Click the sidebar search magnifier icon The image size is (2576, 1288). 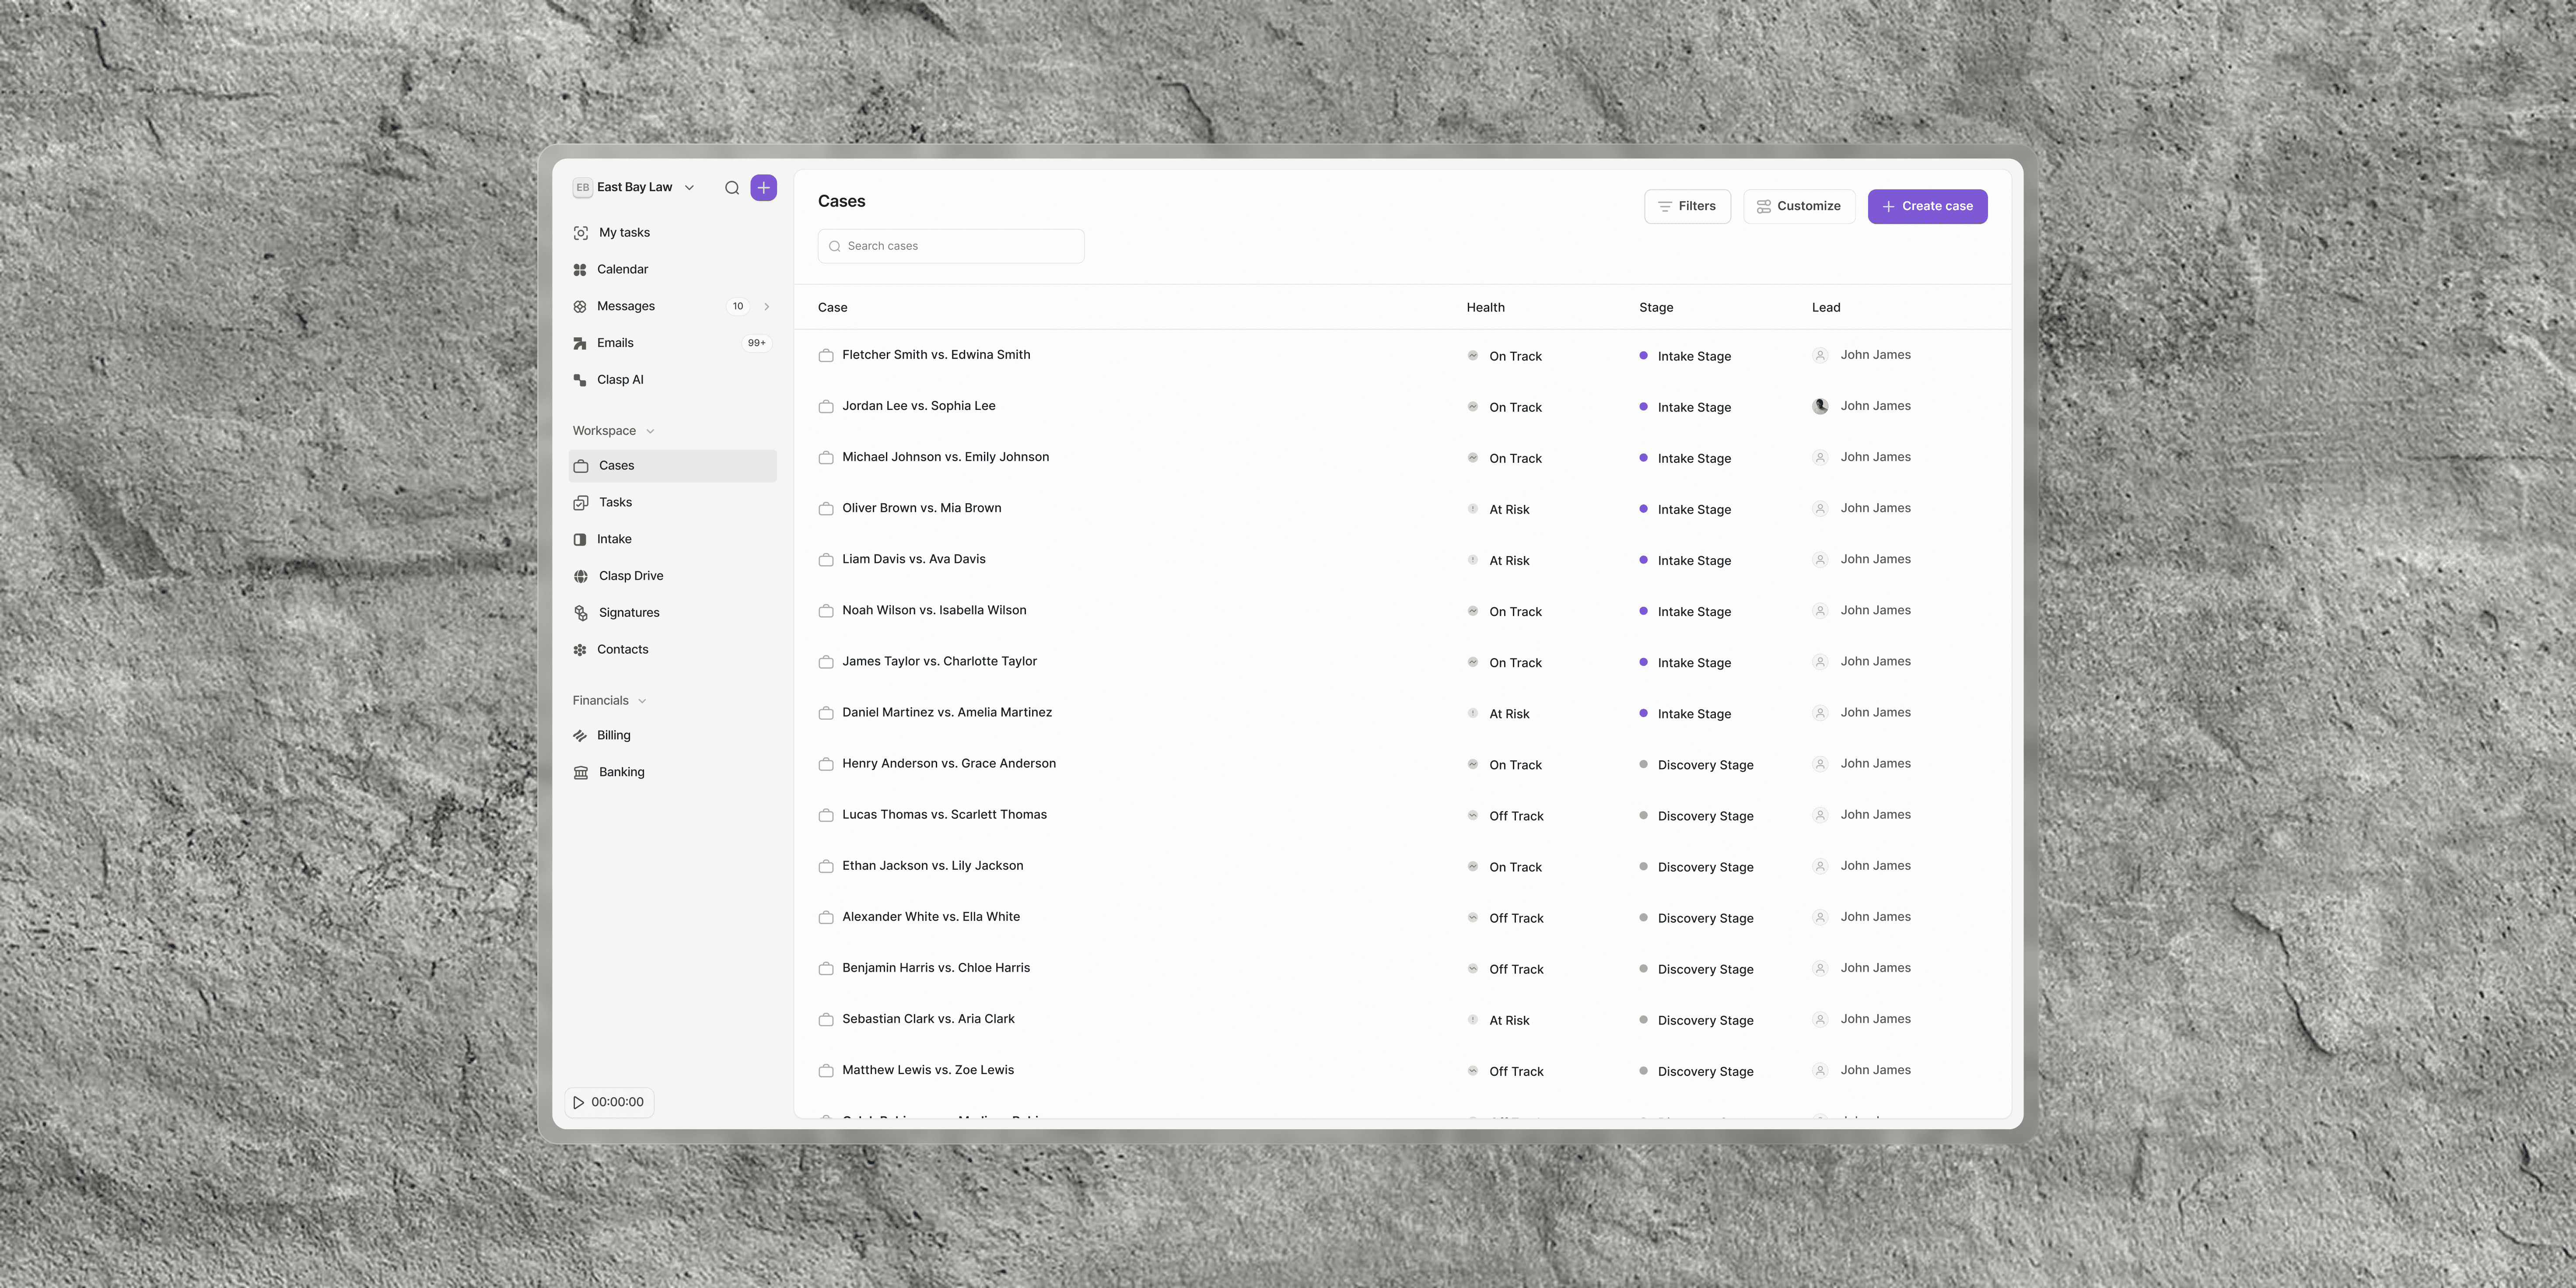click(x=732, y=188)
